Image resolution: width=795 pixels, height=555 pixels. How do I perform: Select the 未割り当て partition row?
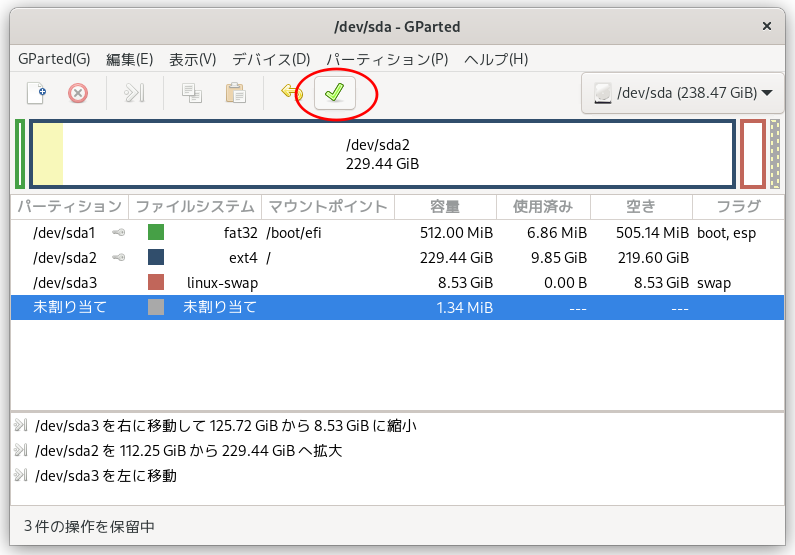click(398, 307)
